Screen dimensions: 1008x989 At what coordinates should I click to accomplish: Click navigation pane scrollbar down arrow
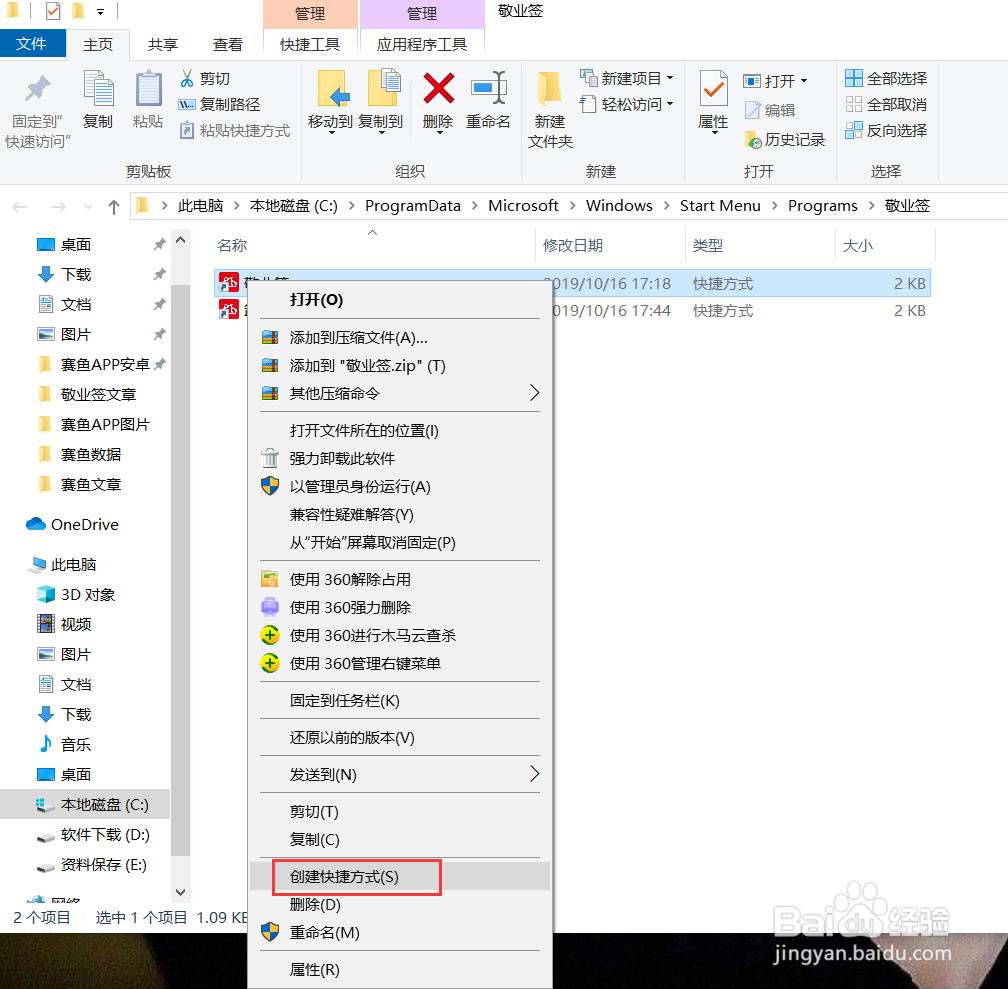[181, 893]
